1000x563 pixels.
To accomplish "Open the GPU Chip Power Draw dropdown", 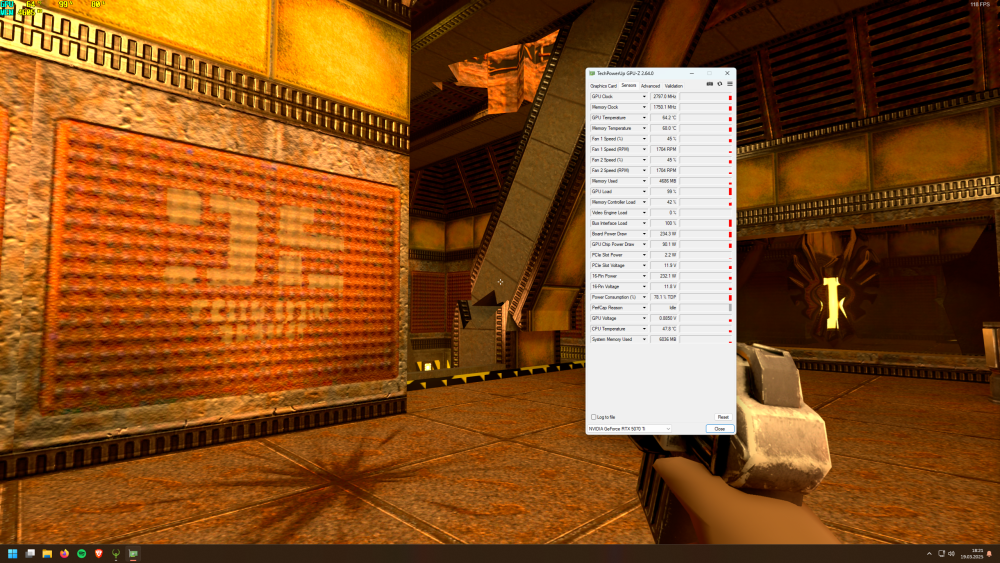I will click(644, 244).
